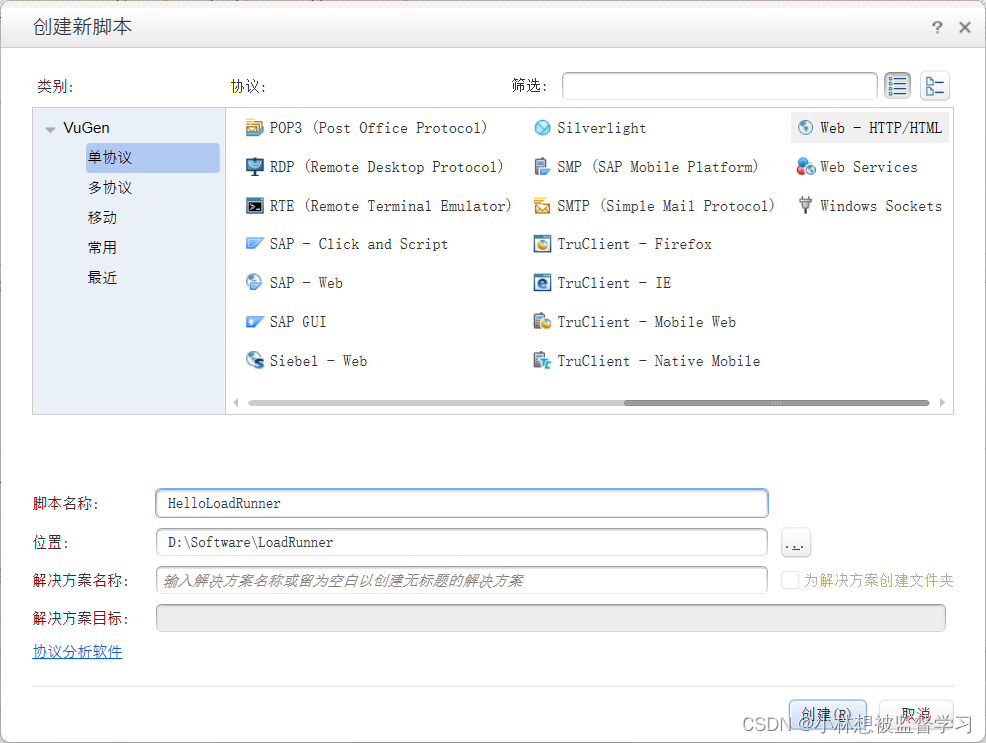Browse location with the ... button
The width and height of the screenshot is (986, 743).
pos(795,542)
